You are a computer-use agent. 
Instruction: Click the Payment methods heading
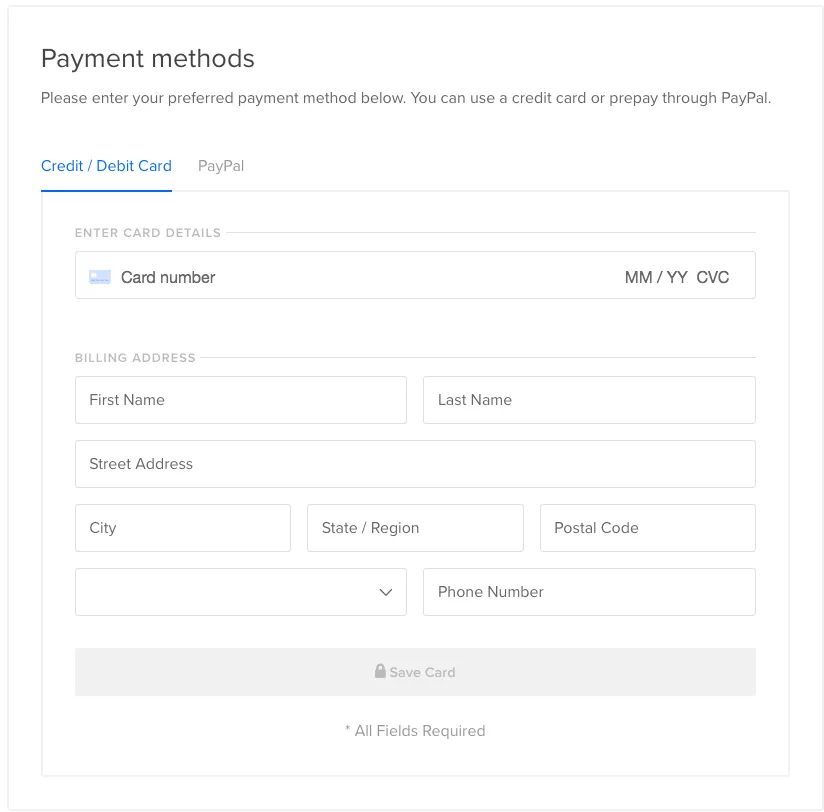click(x=148, y=58)
